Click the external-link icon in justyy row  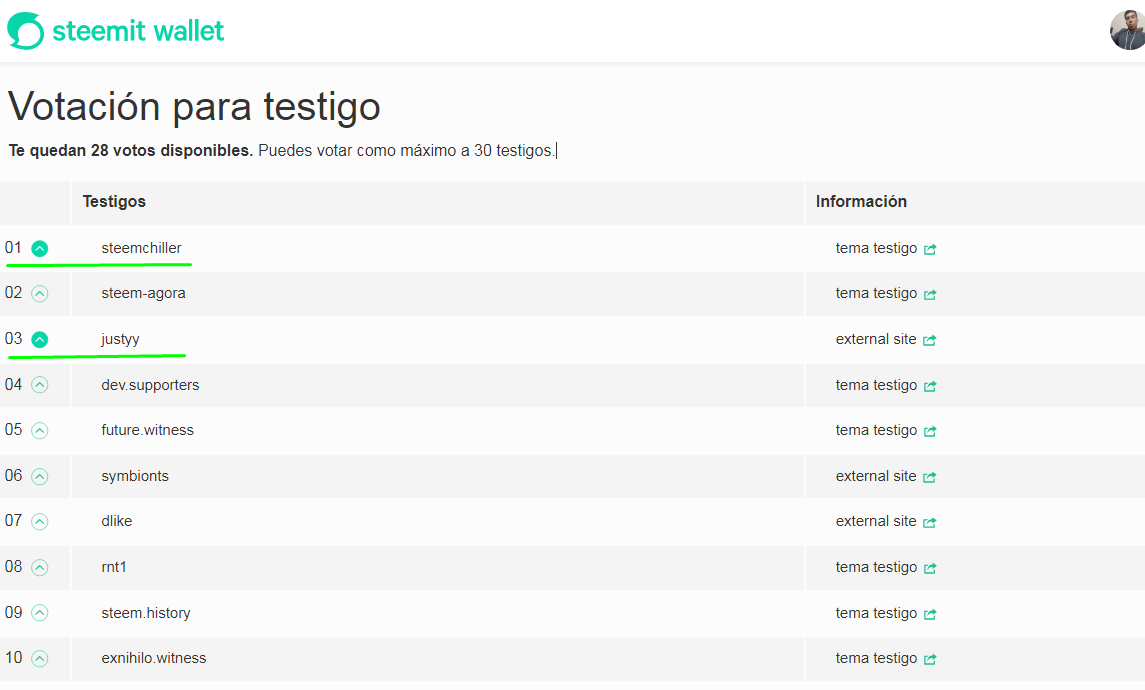tap(930, 340)
